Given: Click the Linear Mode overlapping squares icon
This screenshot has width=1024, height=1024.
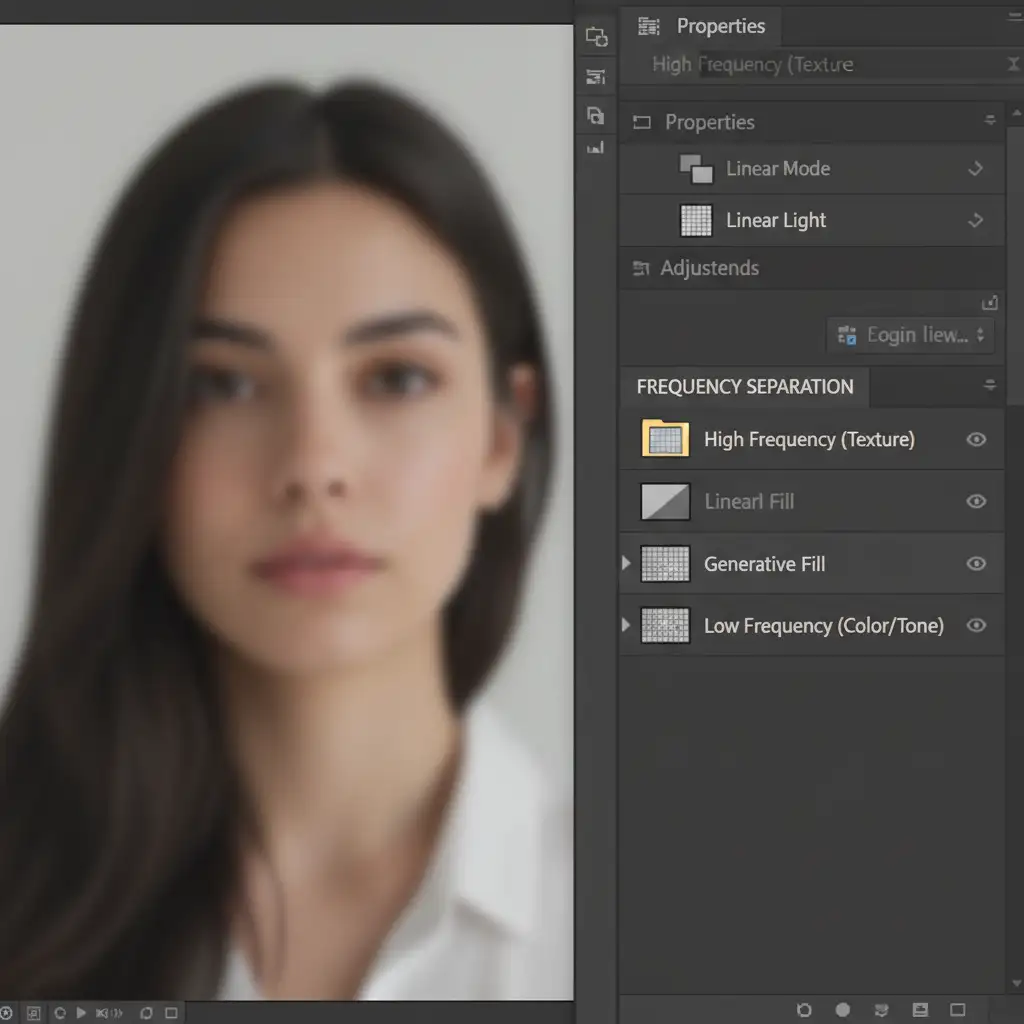Looking at the screenshot, I should tap(696, 169).
